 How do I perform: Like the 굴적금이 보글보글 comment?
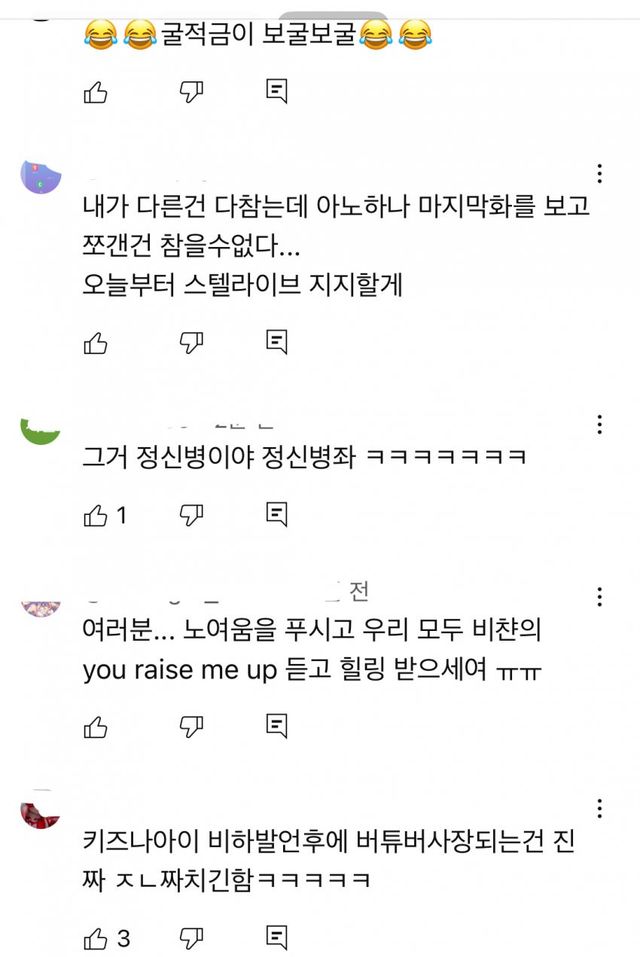coord(96,93)
